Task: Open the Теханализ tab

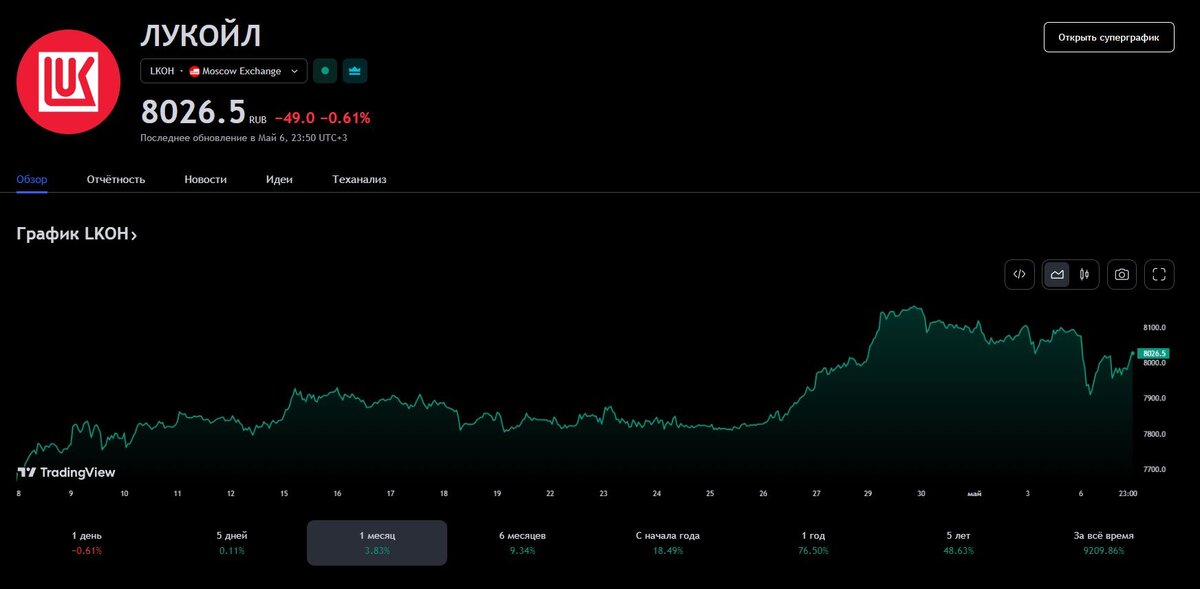Action: (359, 179)
